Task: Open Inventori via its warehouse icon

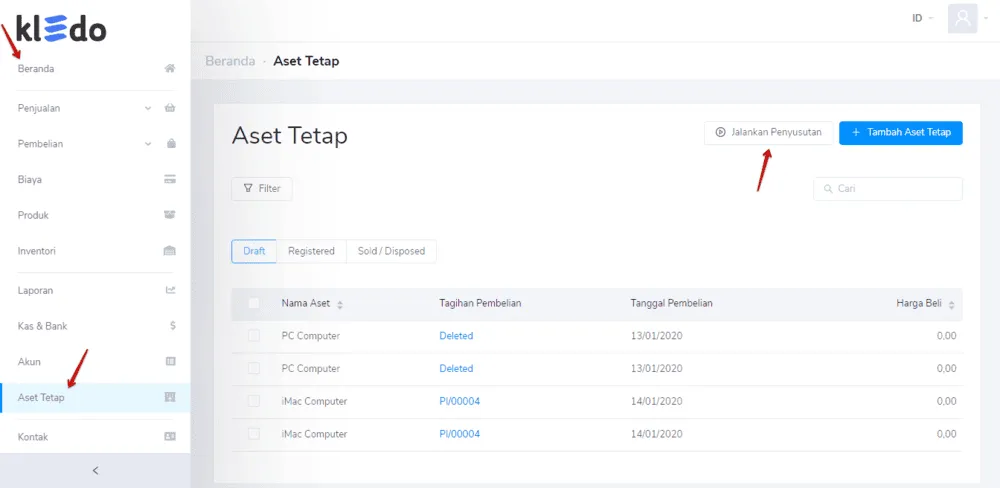Action: click(x=170, y=251)
